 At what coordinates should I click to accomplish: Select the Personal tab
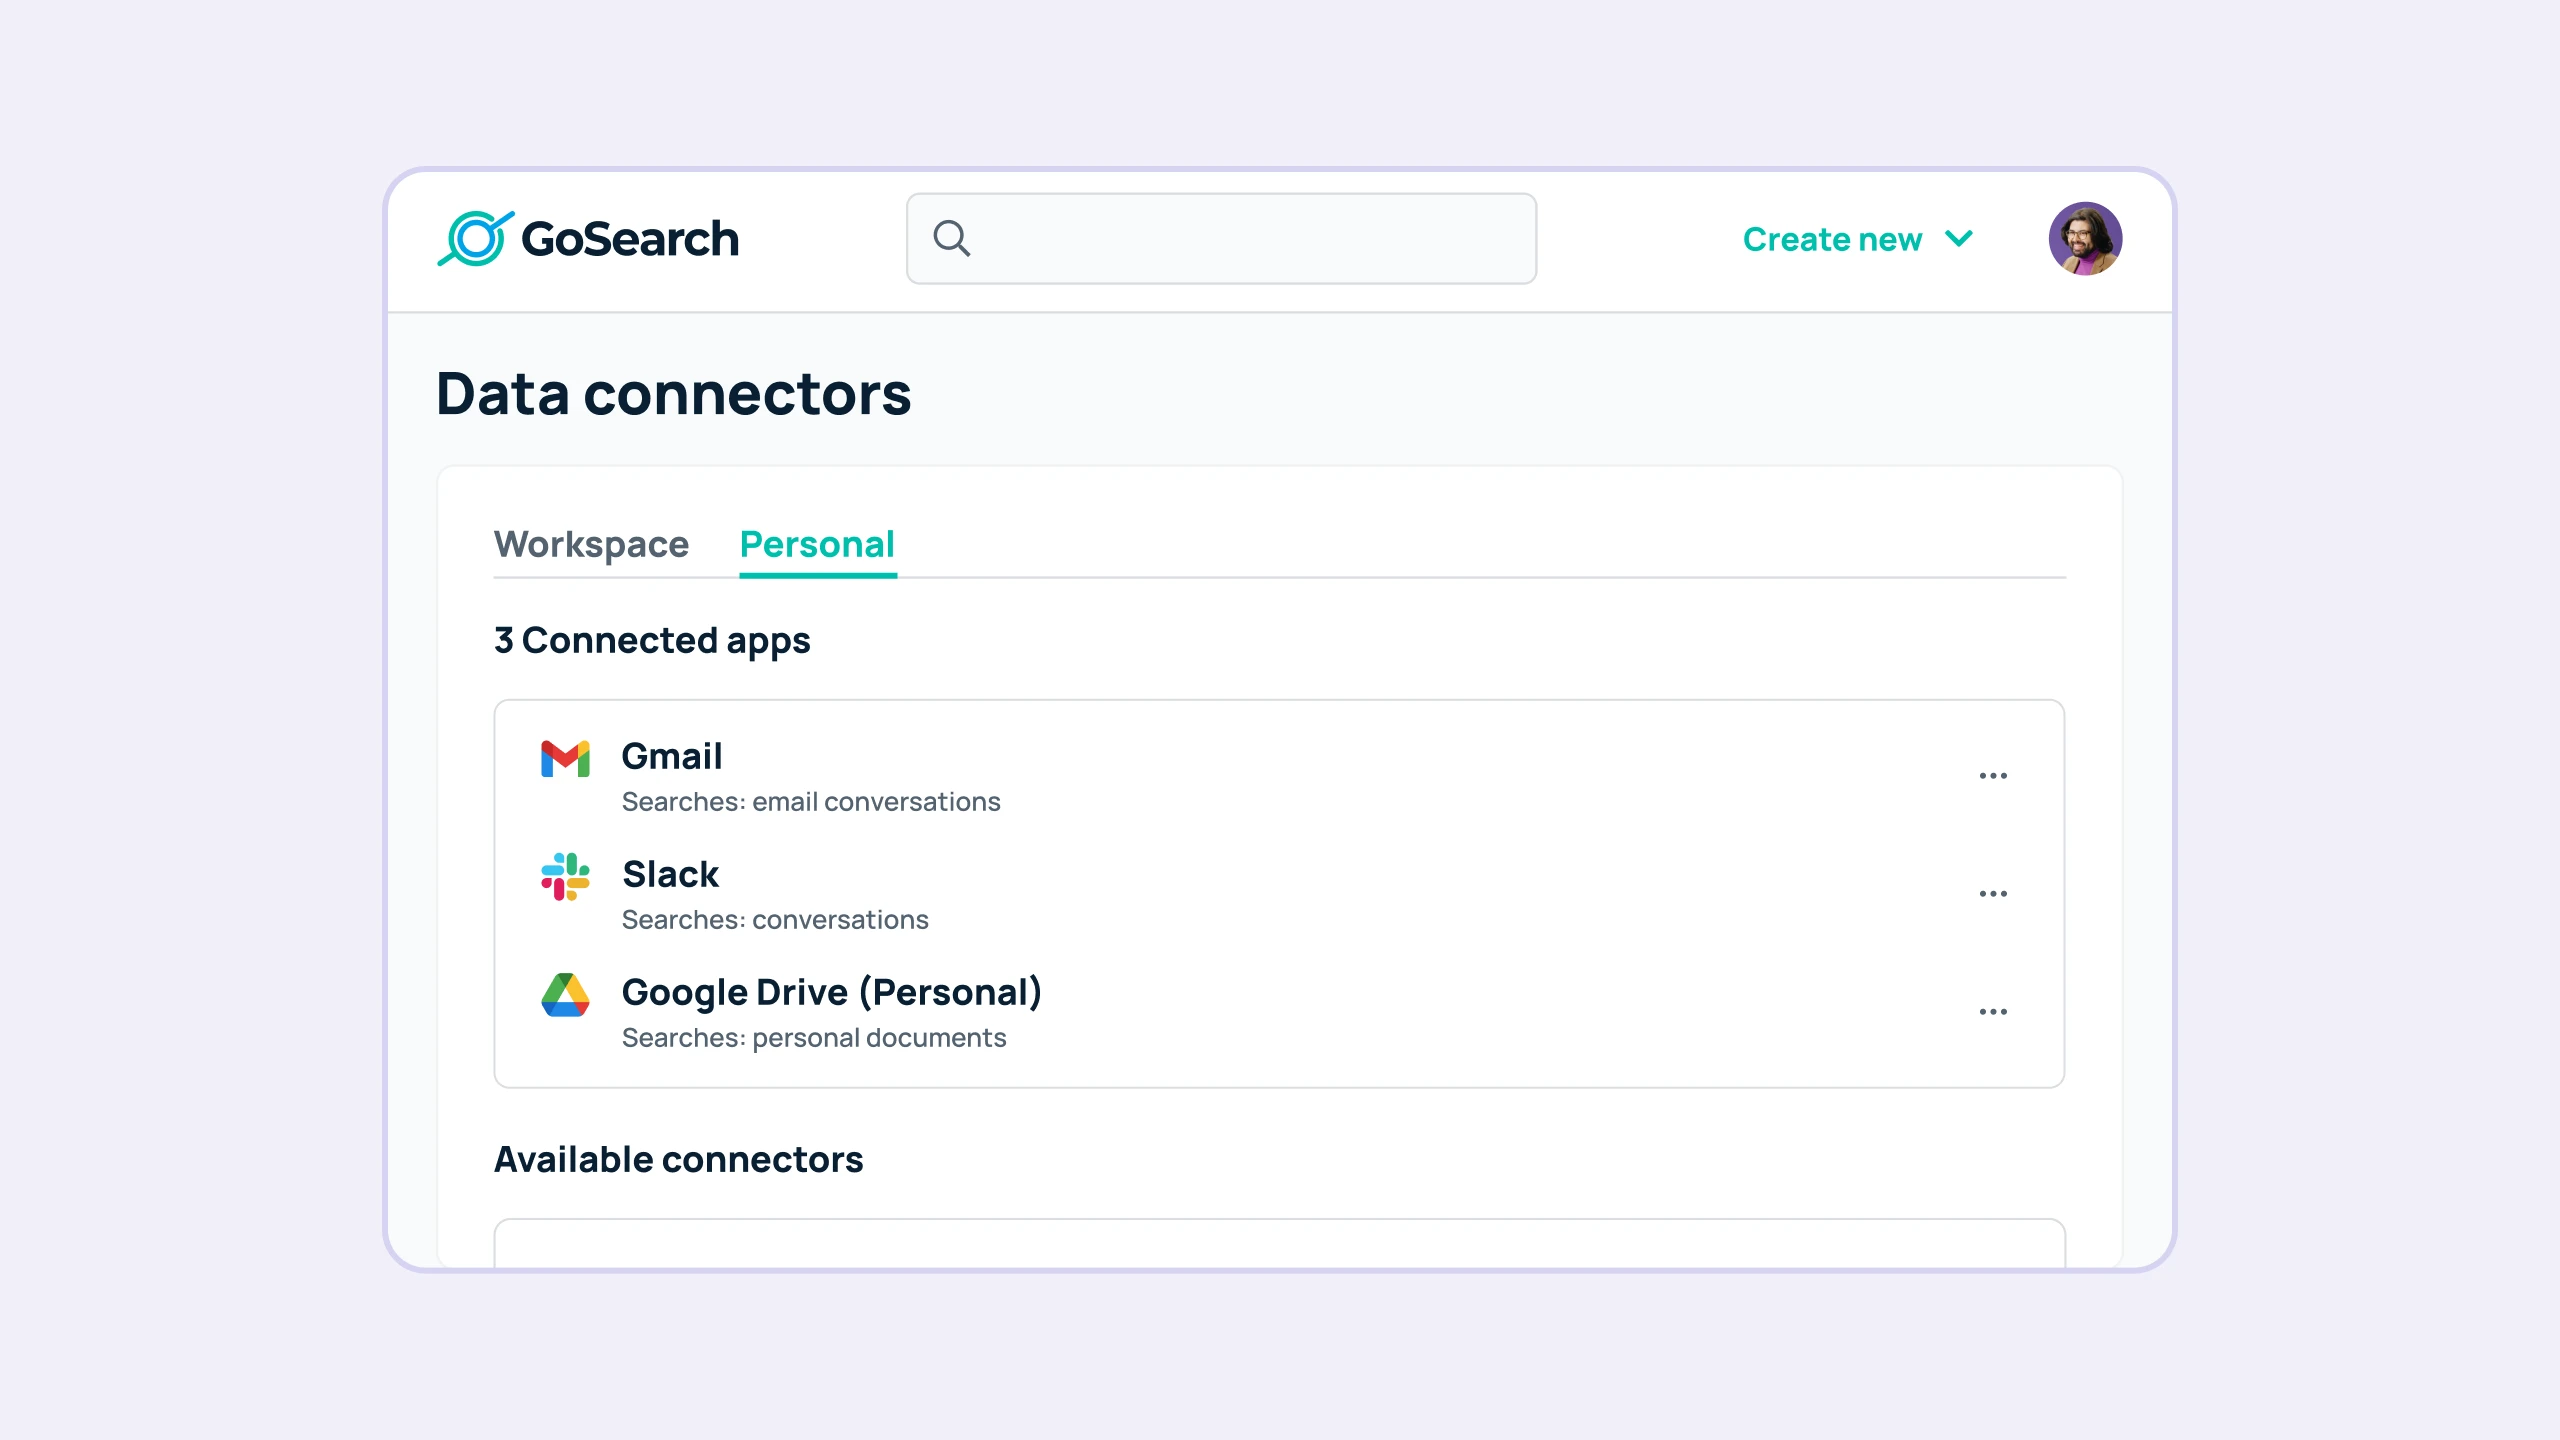[817, 545]
